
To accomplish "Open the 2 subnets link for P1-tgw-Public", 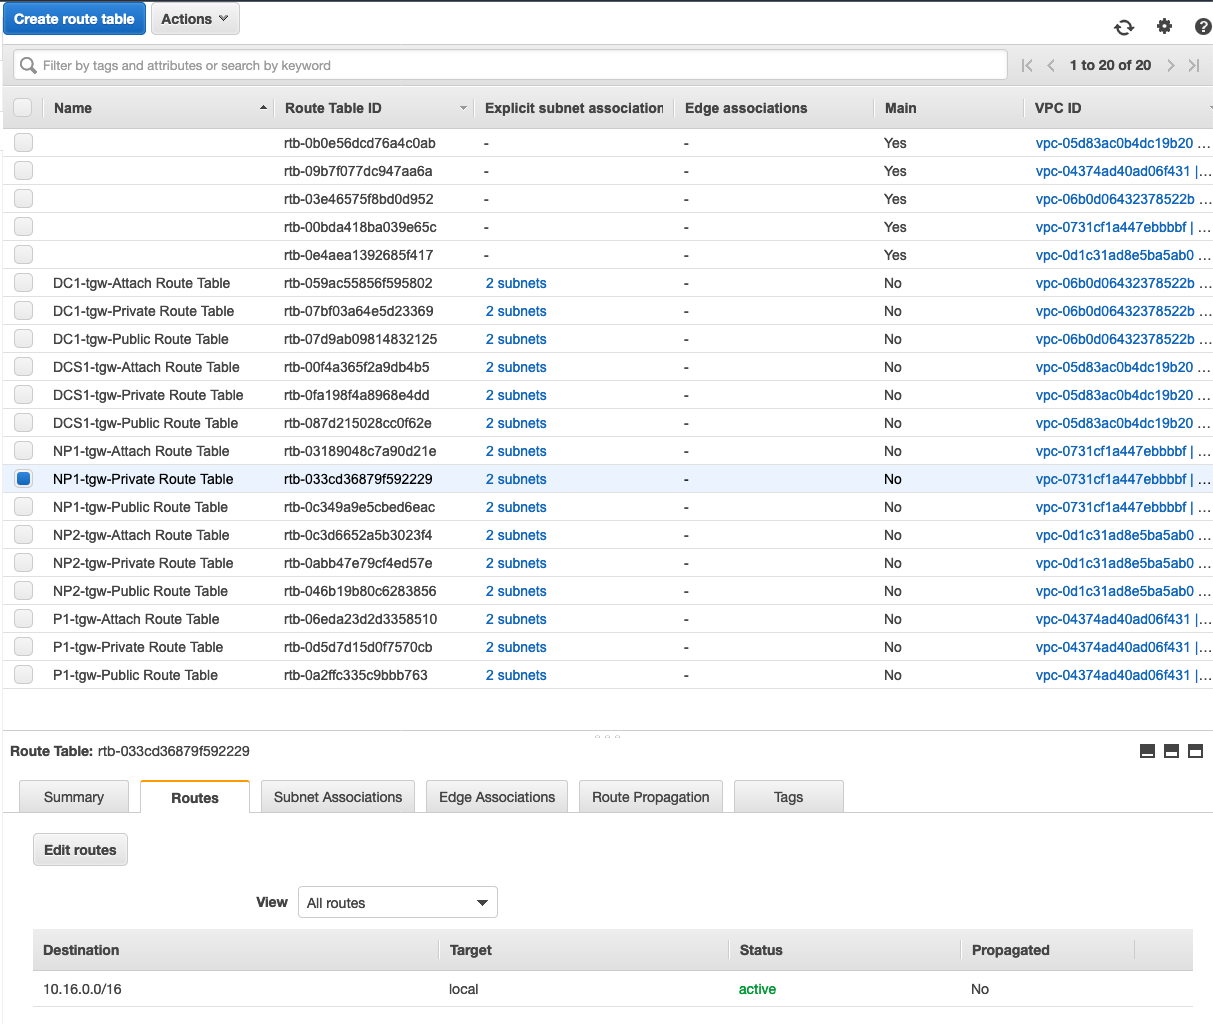I will click(516, 675).
